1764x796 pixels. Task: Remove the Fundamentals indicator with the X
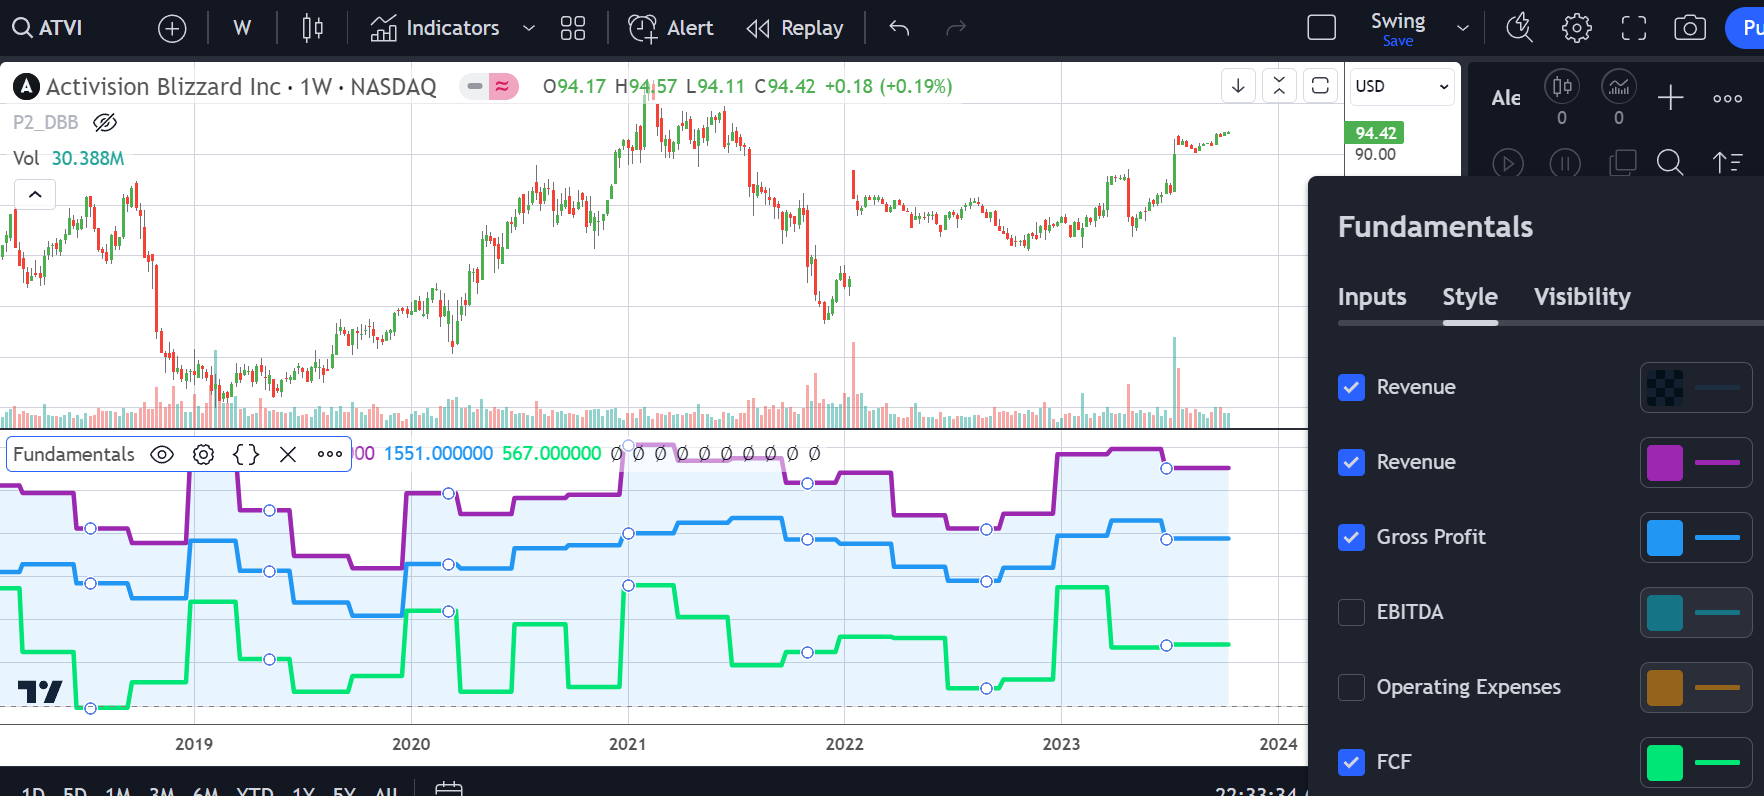[288, 454]
